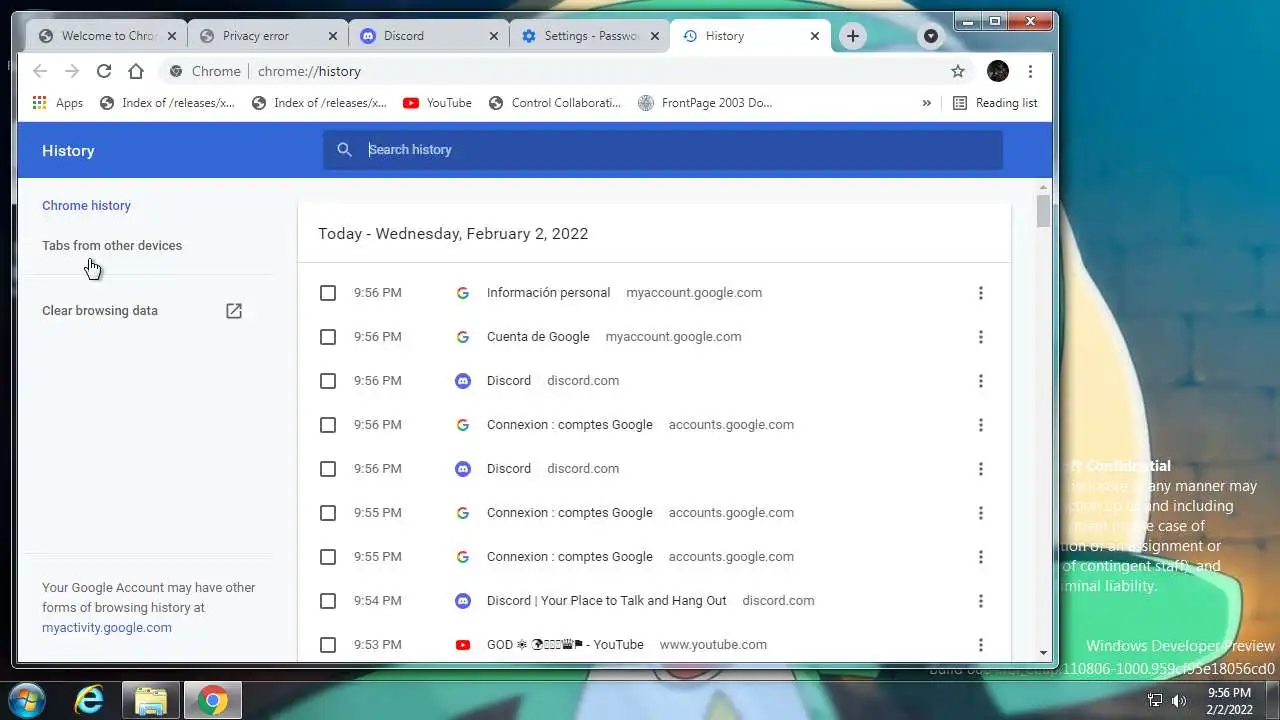
Task: Open myactivity.google.com link
Action: (107, 628)
